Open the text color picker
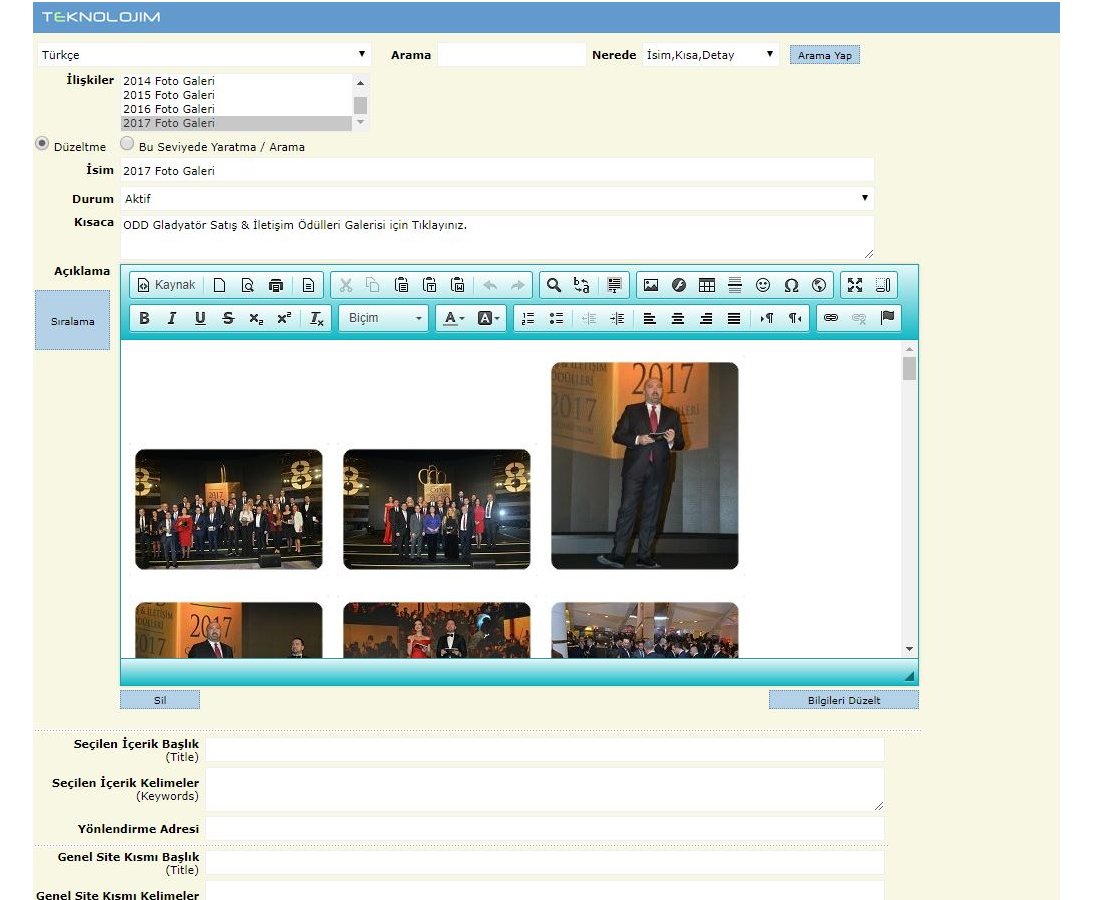Screen dimensions: 1100x900 [x=454, y=318]
